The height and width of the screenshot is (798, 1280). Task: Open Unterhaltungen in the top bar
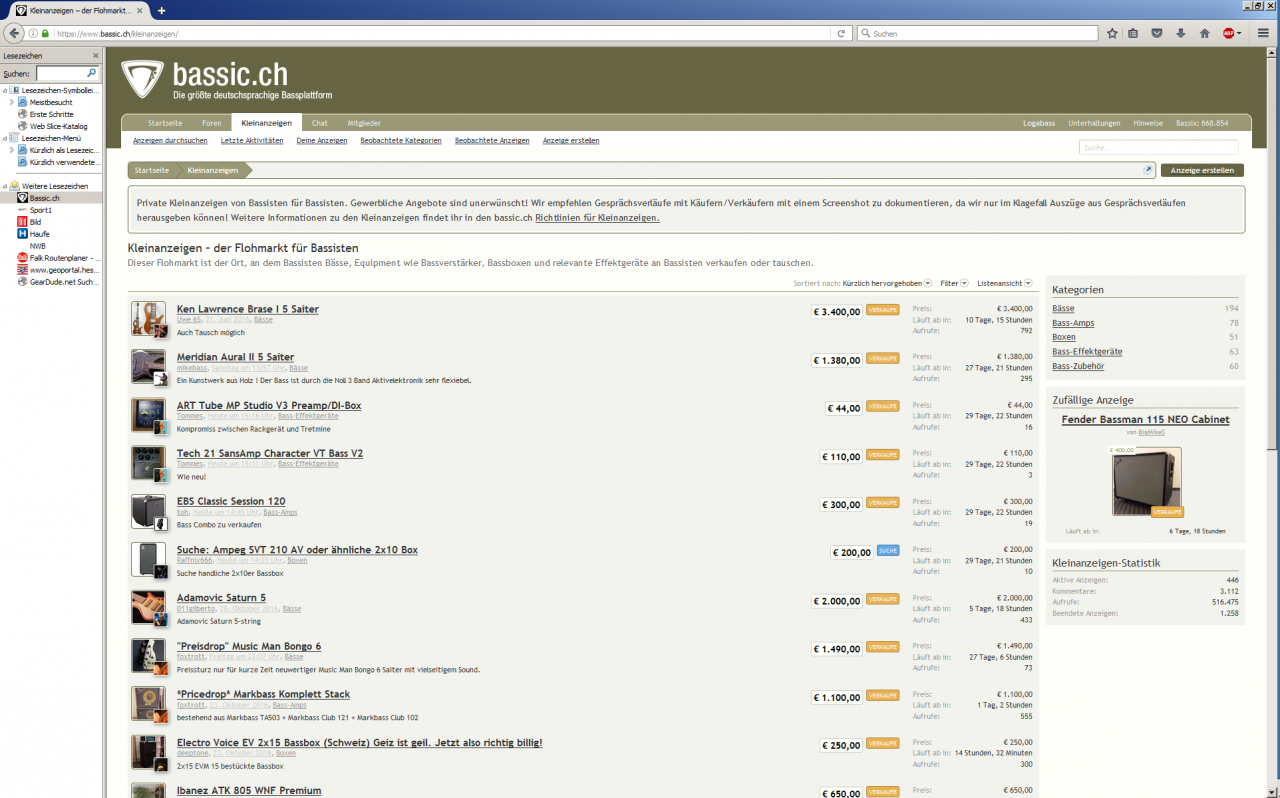click(1094, 123)
